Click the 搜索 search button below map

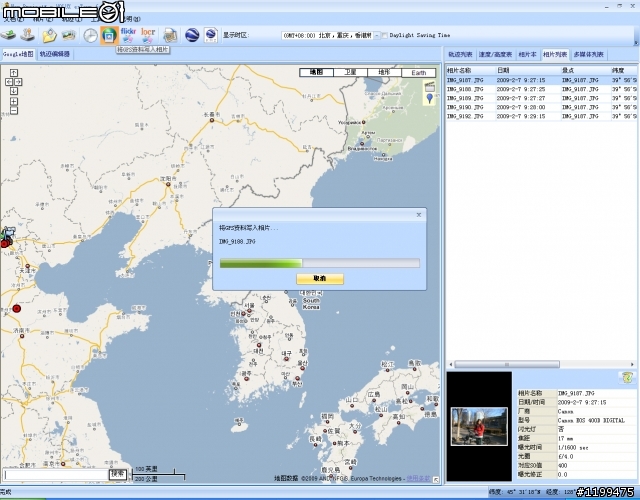(x=118, y=474)
